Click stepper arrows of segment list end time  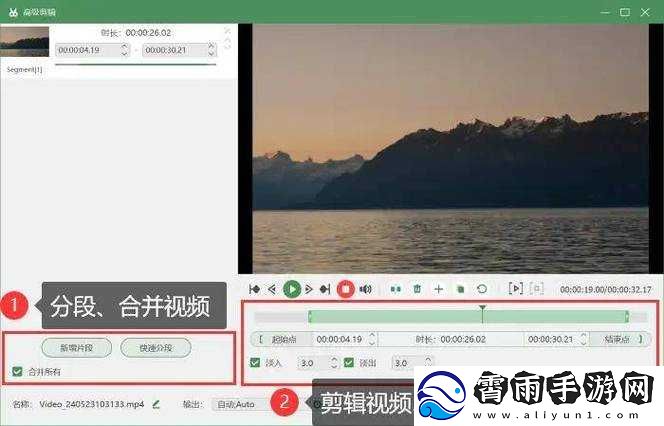(x=212, y=50)
